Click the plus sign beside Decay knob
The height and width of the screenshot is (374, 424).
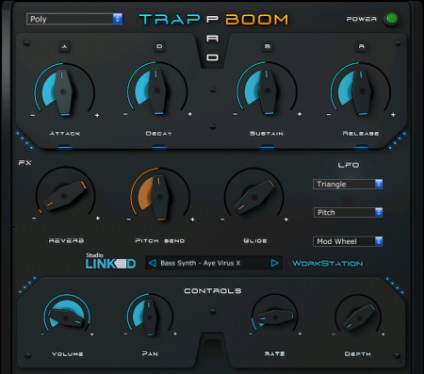coord(190,114)
